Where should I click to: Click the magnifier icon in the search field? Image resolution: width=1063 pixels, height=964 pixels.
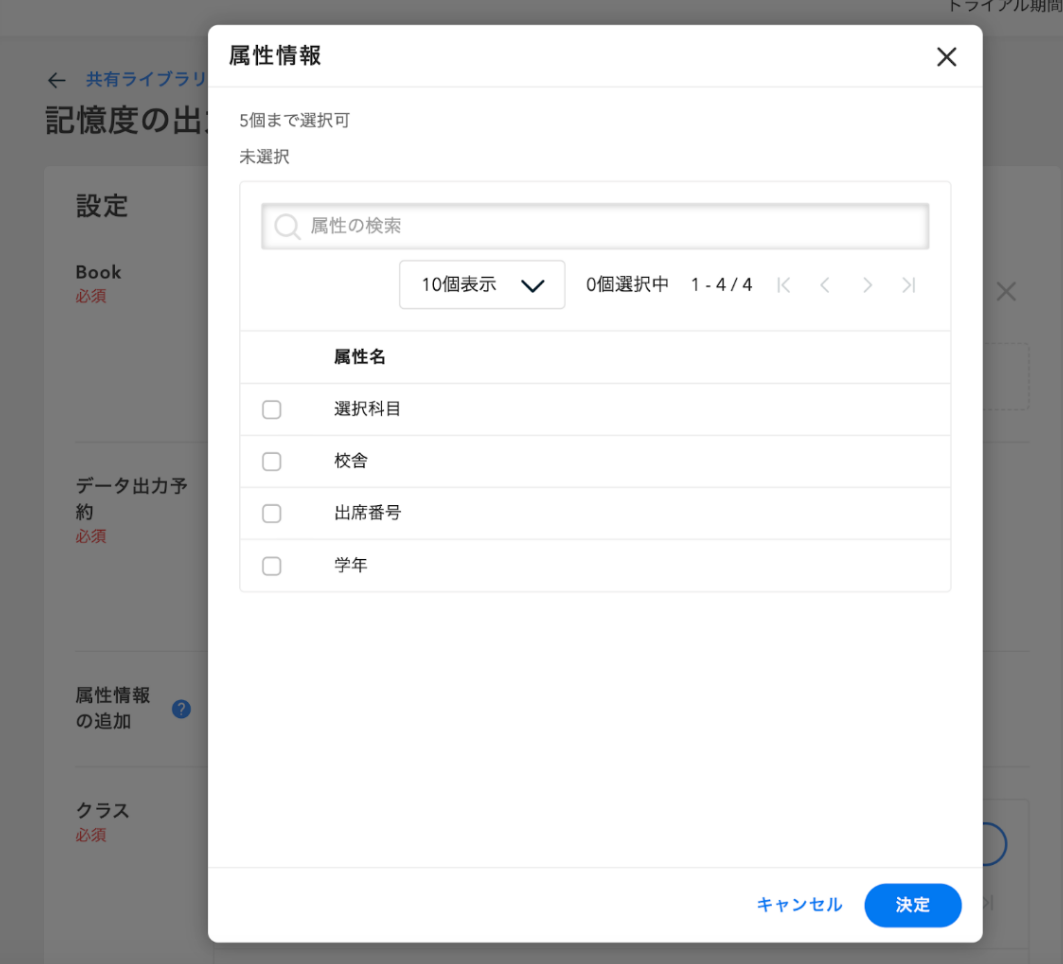[x=287, y=226]
